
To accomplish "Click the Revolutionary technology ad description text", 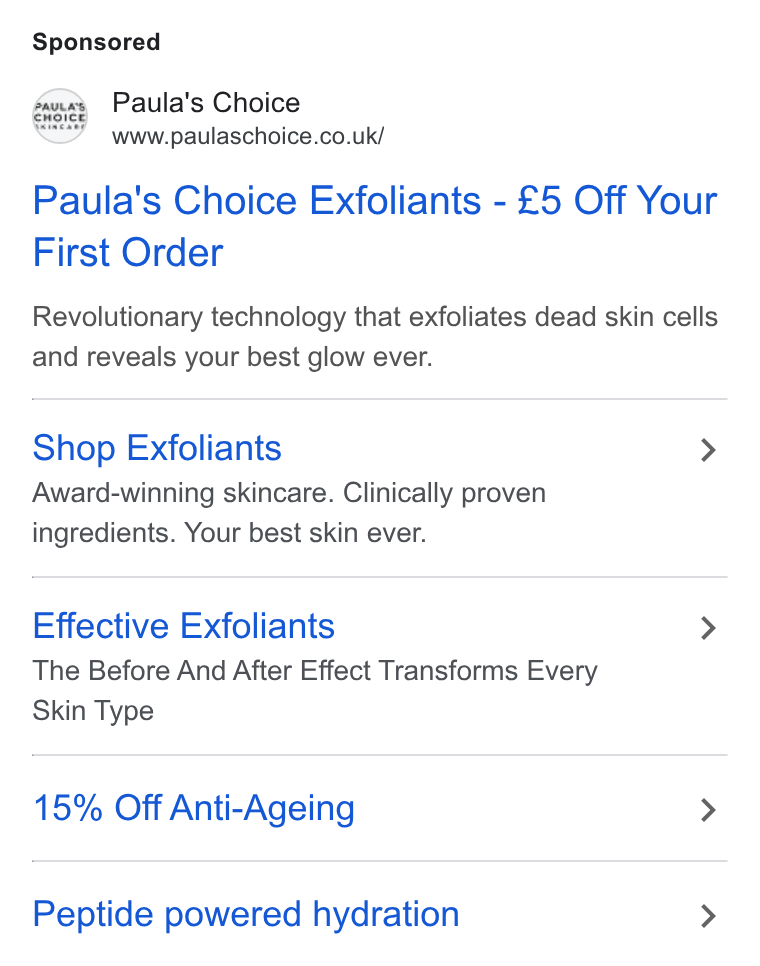I will (x=374, y=337).
